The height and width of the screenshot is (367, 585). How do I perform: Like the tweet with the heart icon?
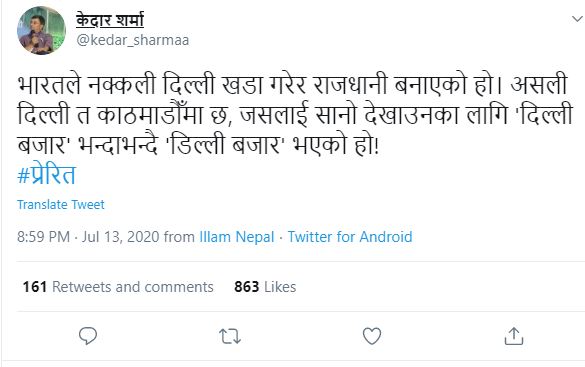click(x=372, y=336)
